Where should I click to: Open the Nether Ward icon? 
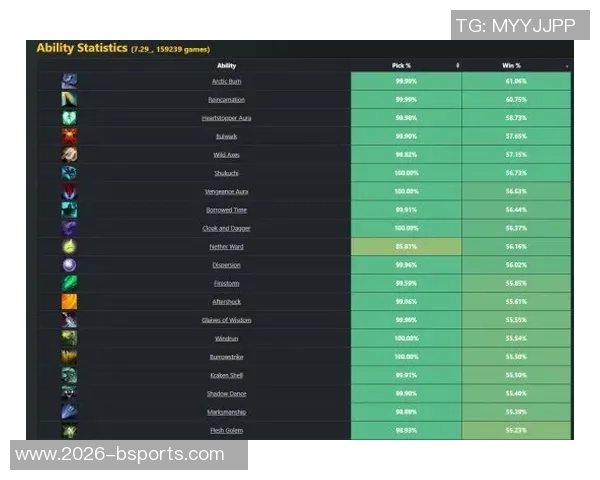point(69,246)
